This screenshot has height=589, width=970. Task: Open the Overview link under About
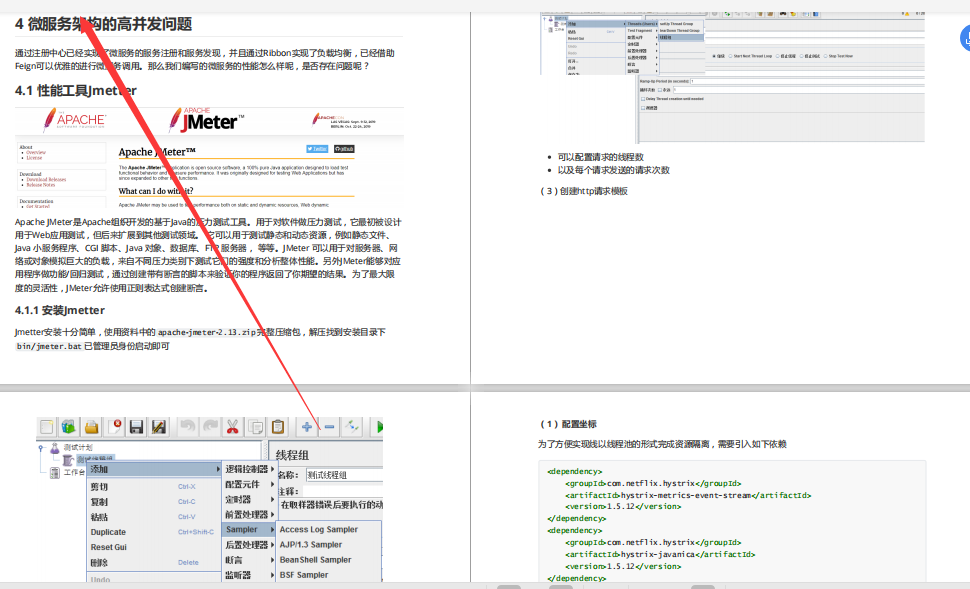(36, 152)
